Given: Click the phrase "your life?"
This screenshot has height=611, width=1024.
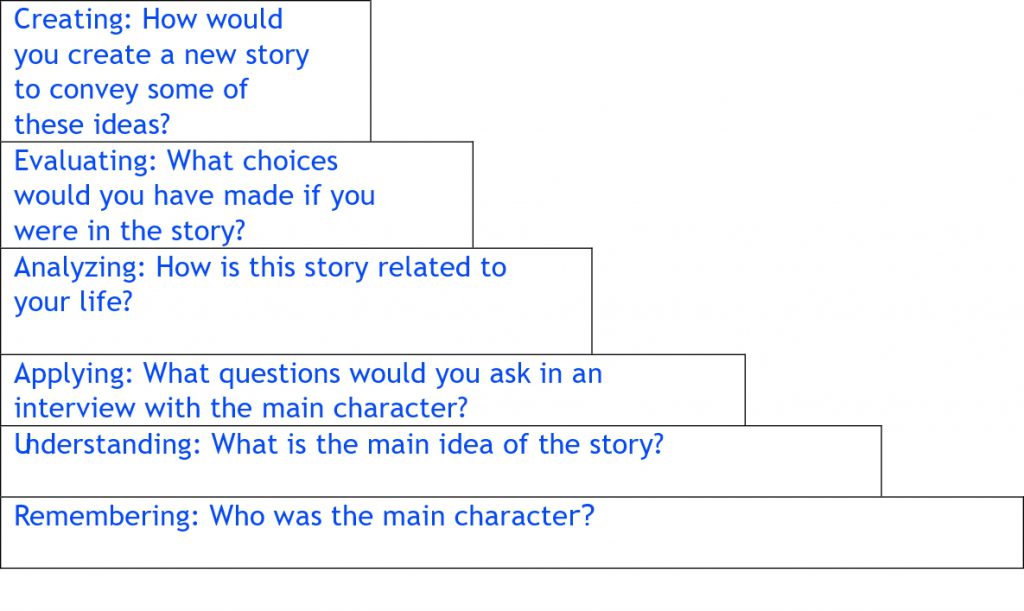Looking at the screenshot, I should click(x=73, y=303).
